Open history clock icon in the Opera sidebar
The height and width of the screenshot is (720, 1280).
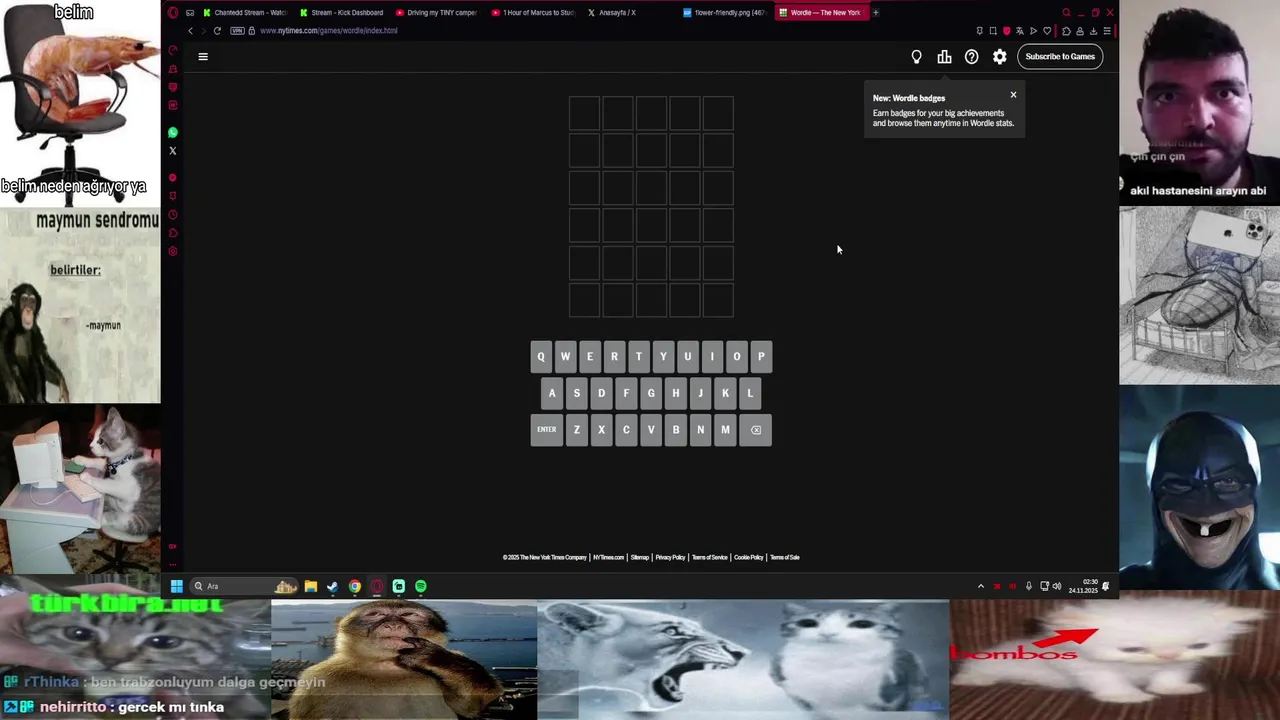173,215
